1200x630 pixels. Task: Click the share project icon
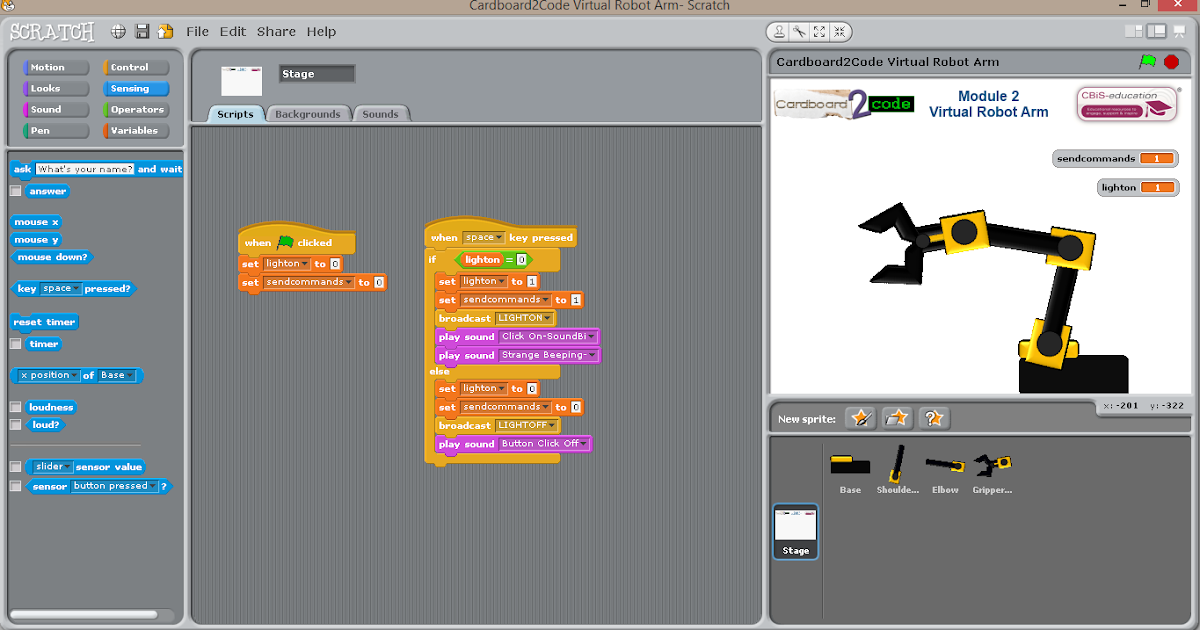[165, 31]
